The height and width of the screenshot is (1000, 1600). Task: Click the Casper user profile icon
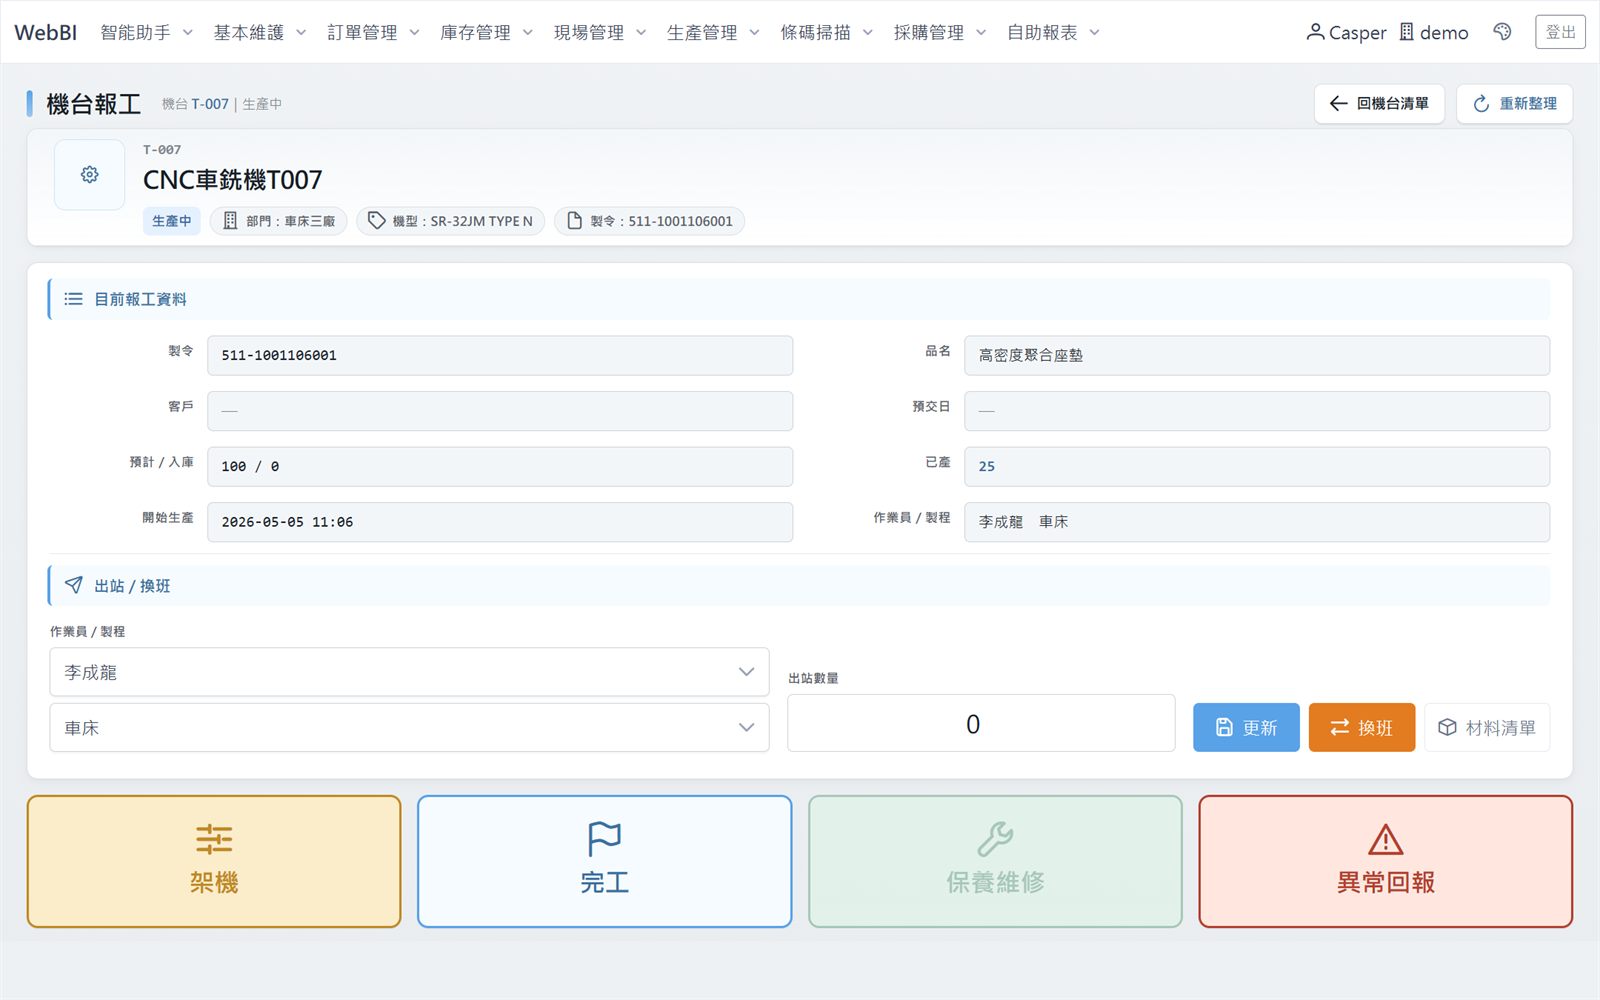1315,32
